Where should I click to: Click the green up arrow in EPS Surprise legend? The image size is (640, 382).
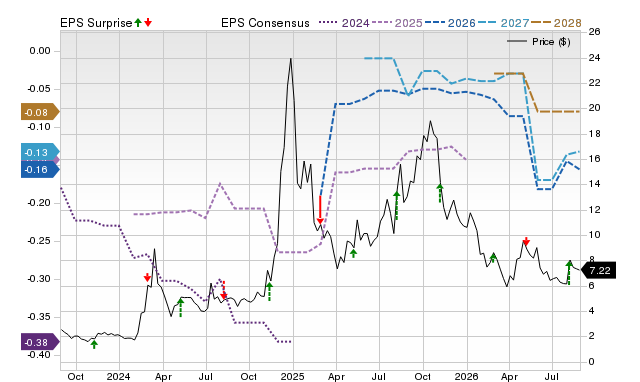[x=138, y=22]
